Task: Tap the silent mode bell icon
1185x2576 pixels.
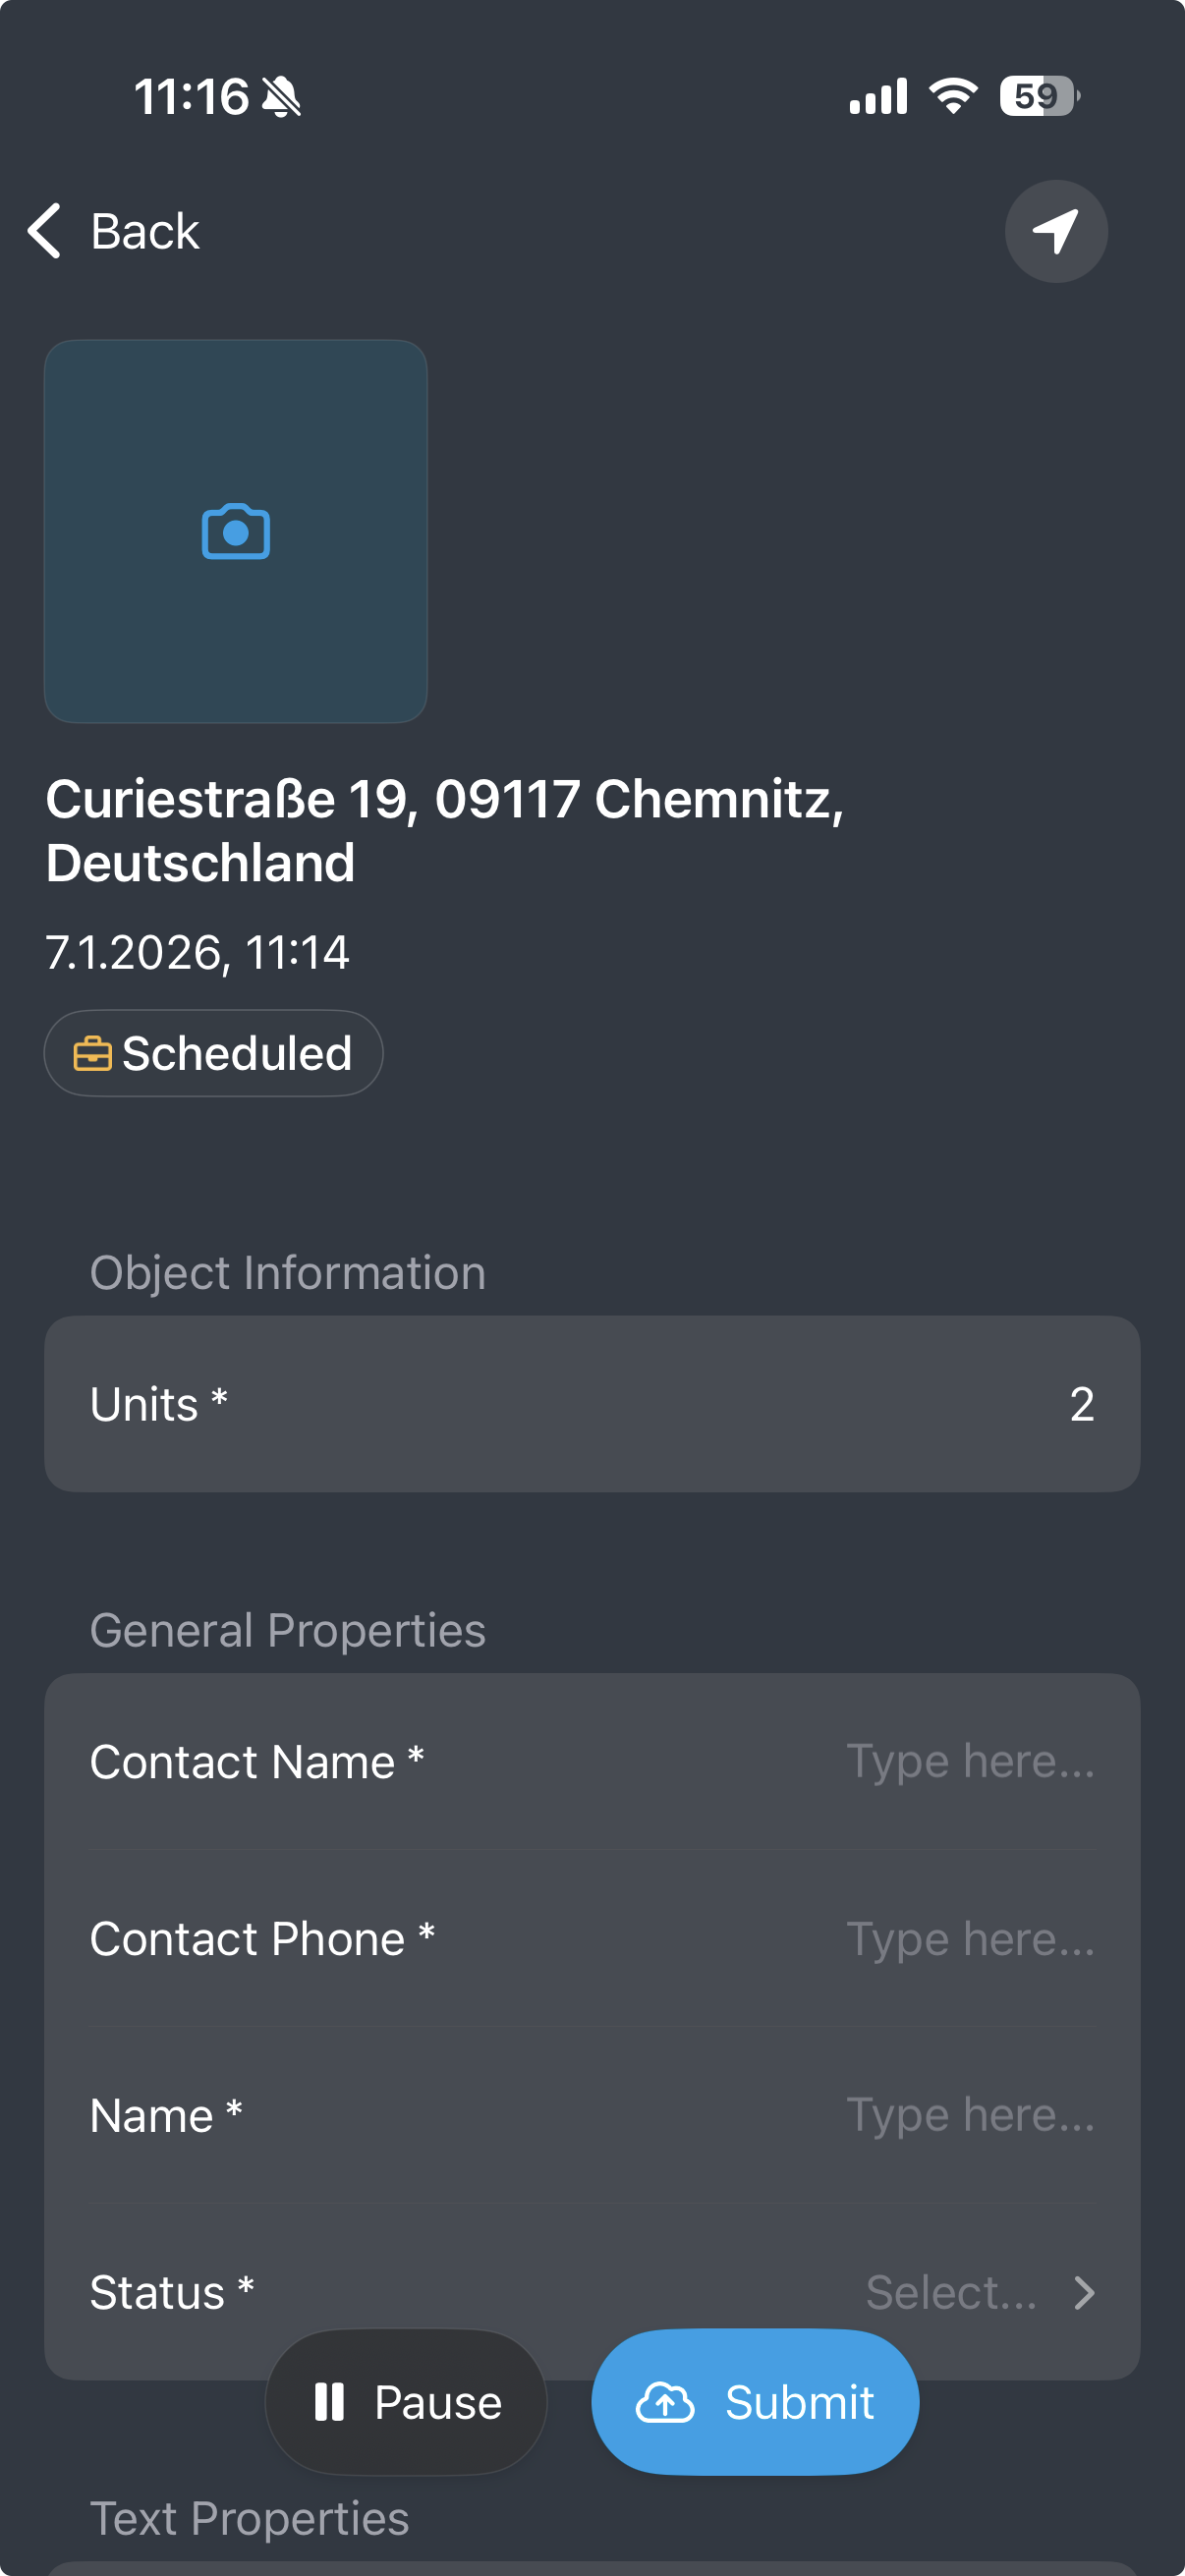Action: click(281, 97)
